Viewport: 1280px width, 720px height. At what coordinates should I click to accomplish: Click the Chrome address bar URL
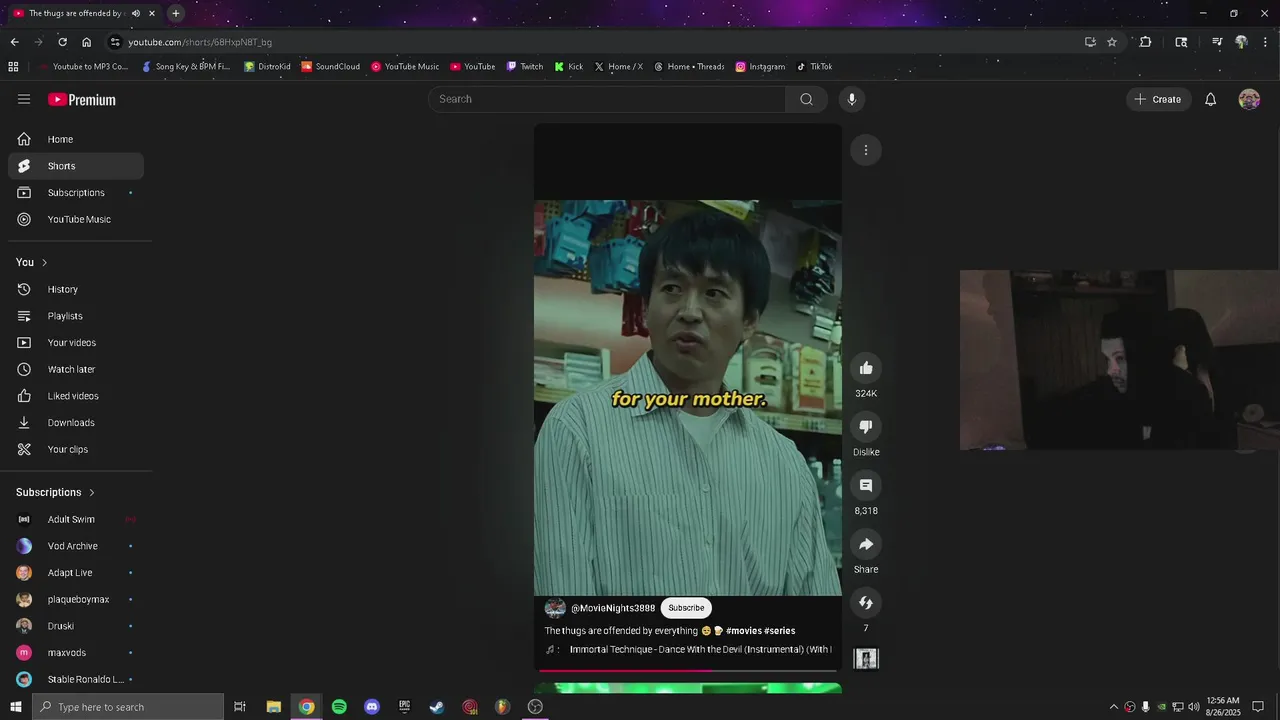tap(200, 42)
